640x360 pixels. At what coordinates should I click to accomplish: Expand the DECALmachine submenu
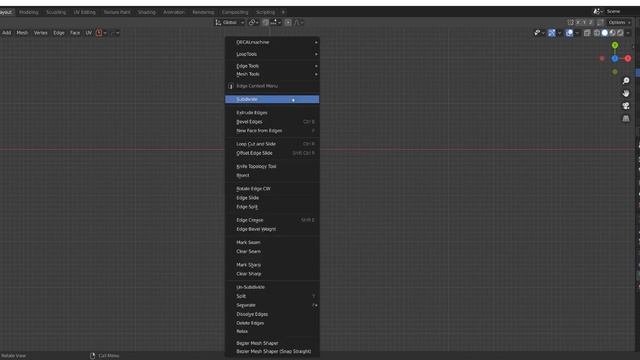(272, 42)
